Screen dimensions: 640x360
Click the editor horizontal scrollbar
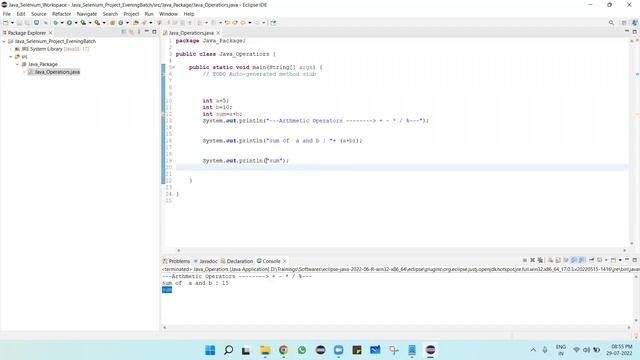(x=401, y=250)
